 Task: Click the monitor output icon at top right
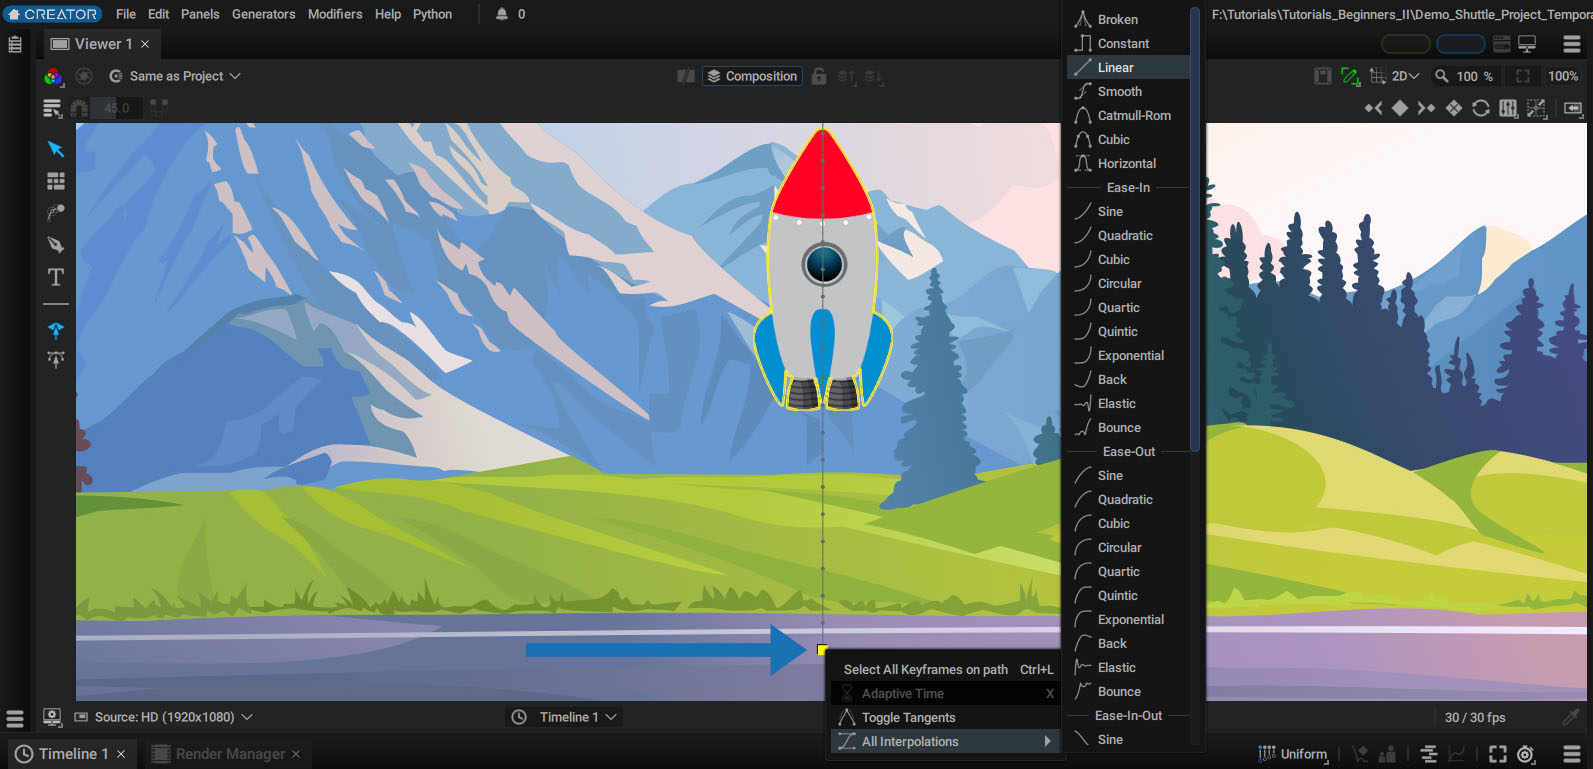1527,44
